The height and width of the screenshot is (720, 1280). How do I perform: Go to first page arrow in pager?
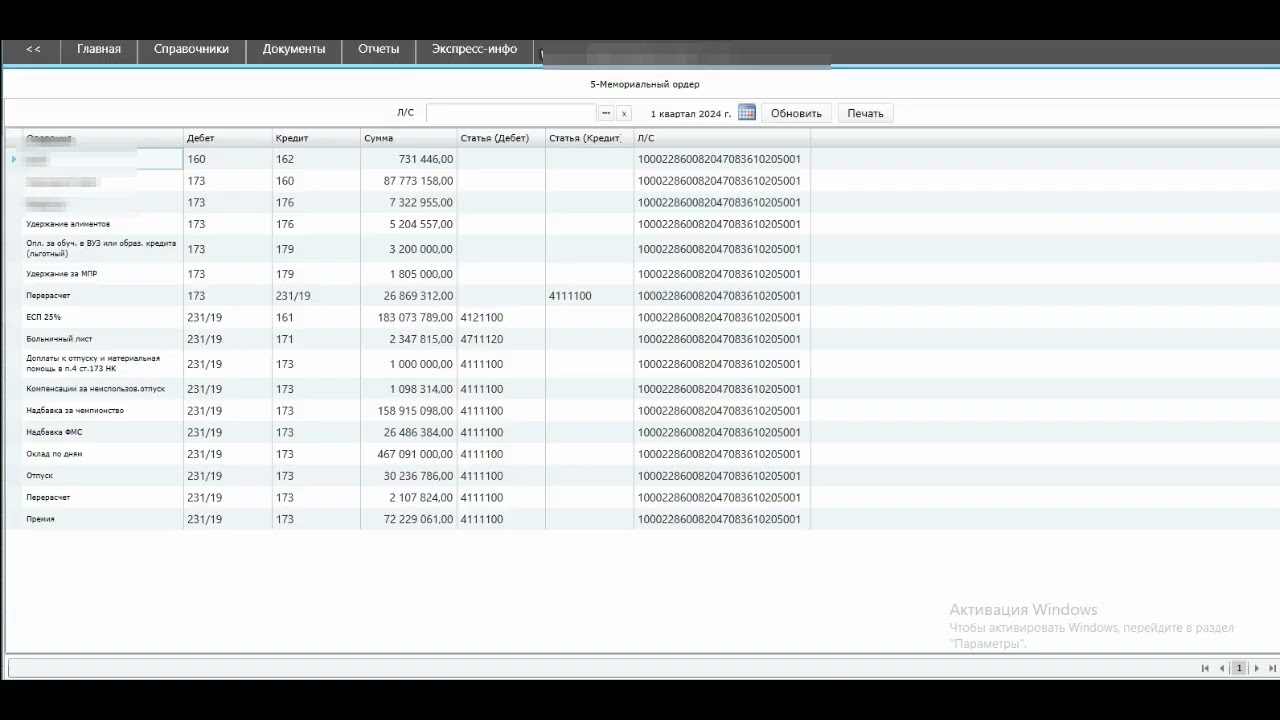[x=1205, y=668]
